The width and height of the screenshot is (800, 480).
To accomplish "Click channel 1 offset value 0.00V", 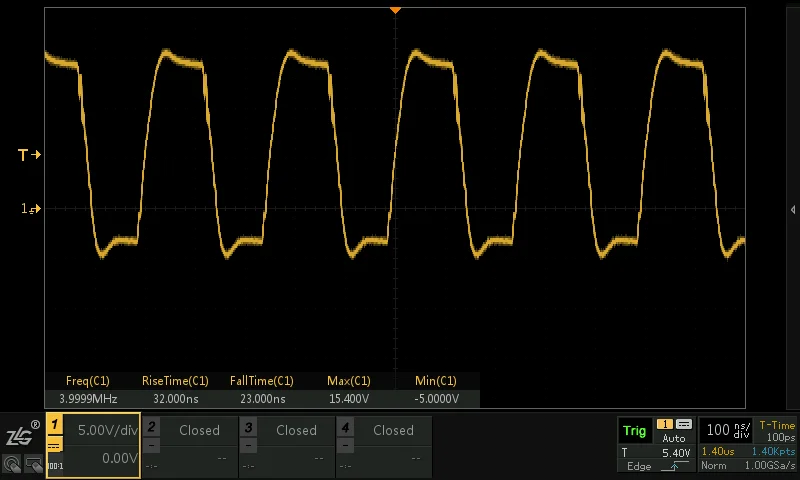I will point(119,459).
